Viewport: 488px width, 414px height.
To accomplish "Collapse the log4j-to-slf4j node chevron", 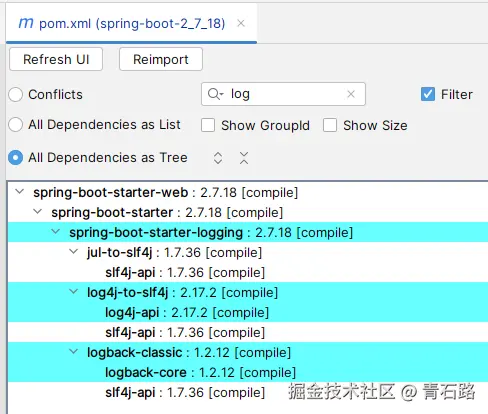I will (73, 292).
